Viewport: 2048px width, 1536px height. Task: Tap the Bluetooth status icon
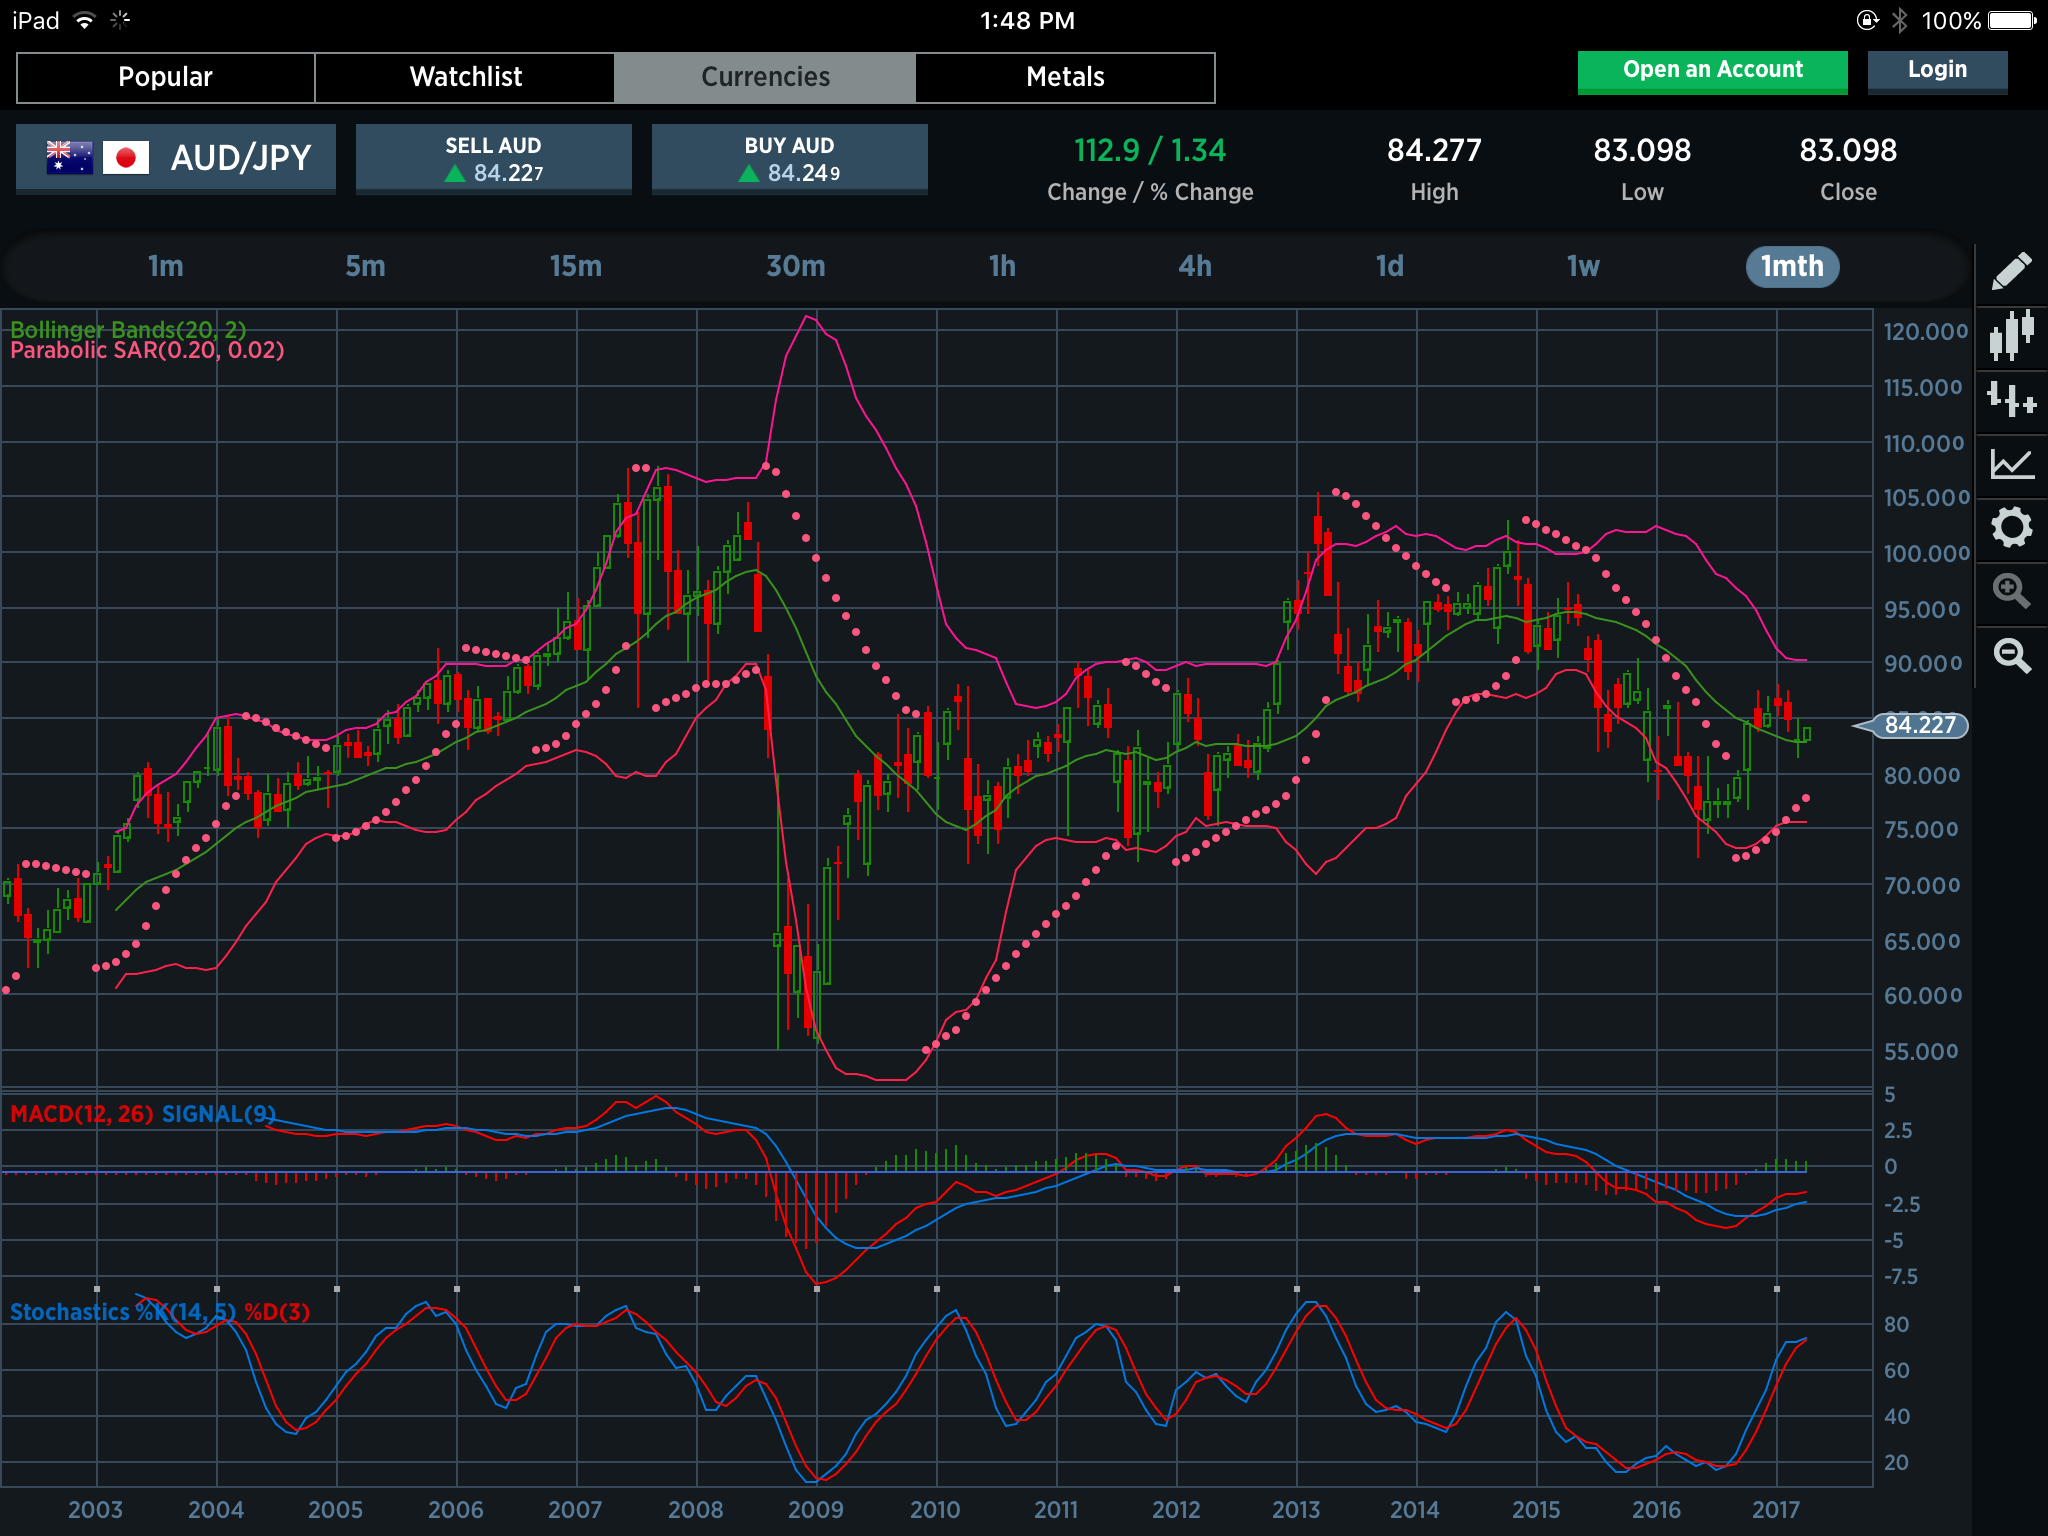pos(1900,20)
